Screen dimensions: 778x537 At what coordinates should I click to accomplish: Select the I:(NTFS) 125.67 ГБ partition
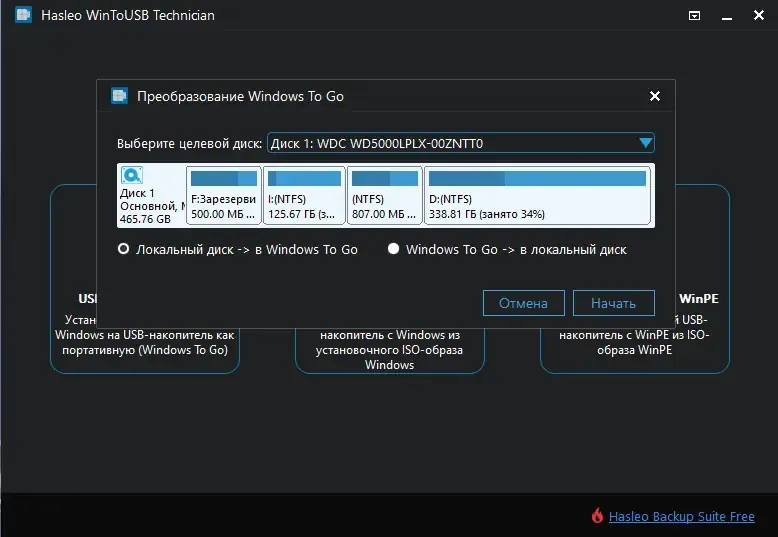click(x=304, y=196)
